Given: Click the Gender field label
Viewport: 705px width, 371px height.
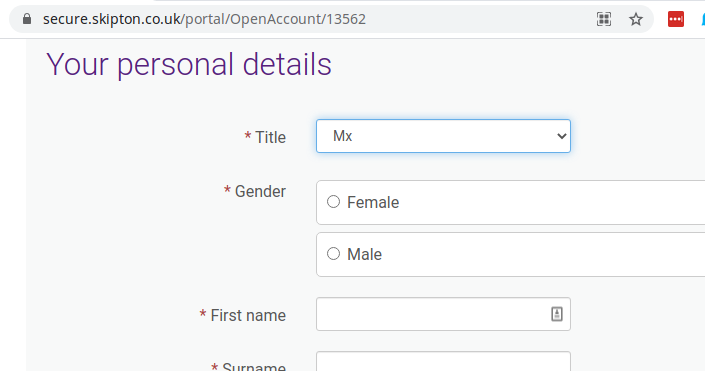Looking at the screenshot, I should tap(260, 192).
